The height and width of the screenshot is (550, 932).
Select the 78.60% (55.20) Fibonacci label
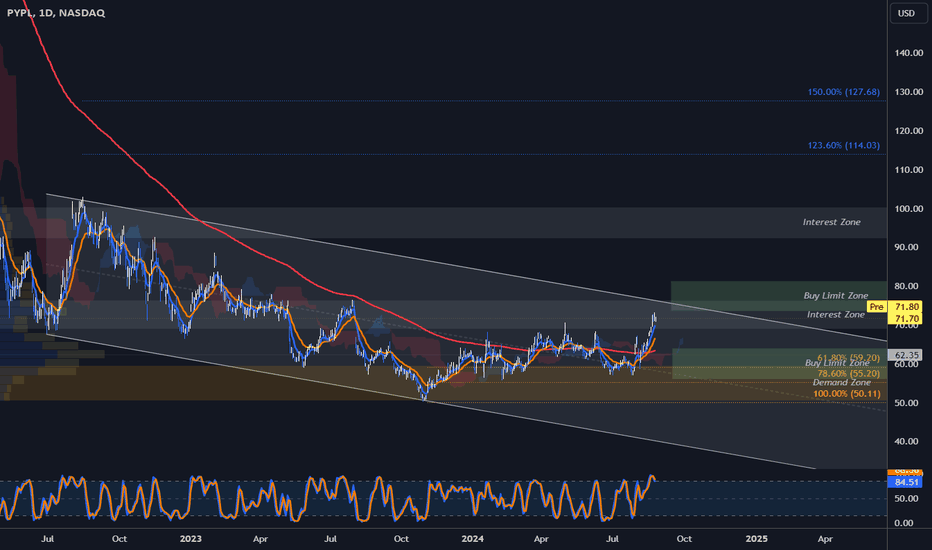click(x=849, y=373)
